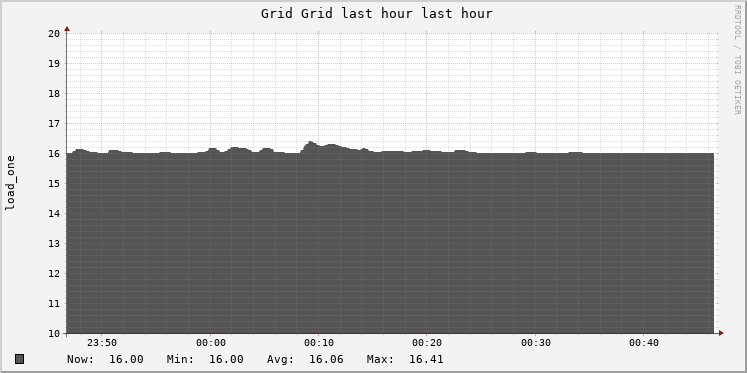Viewport: 747px width, 373px height.
Task: Click the RRDTOOL / TOBI OETIKER watermark
Action: click(x=737, y=60)
